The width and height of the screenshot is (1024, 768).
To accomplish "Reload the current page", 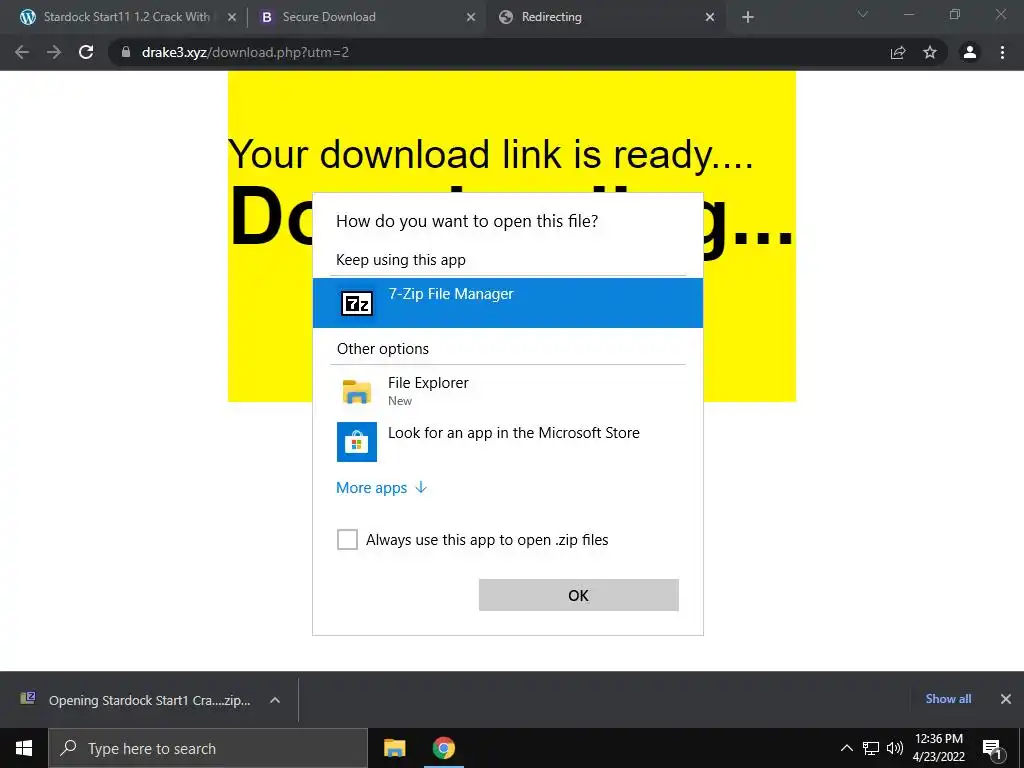I will (x=86, y=52).
